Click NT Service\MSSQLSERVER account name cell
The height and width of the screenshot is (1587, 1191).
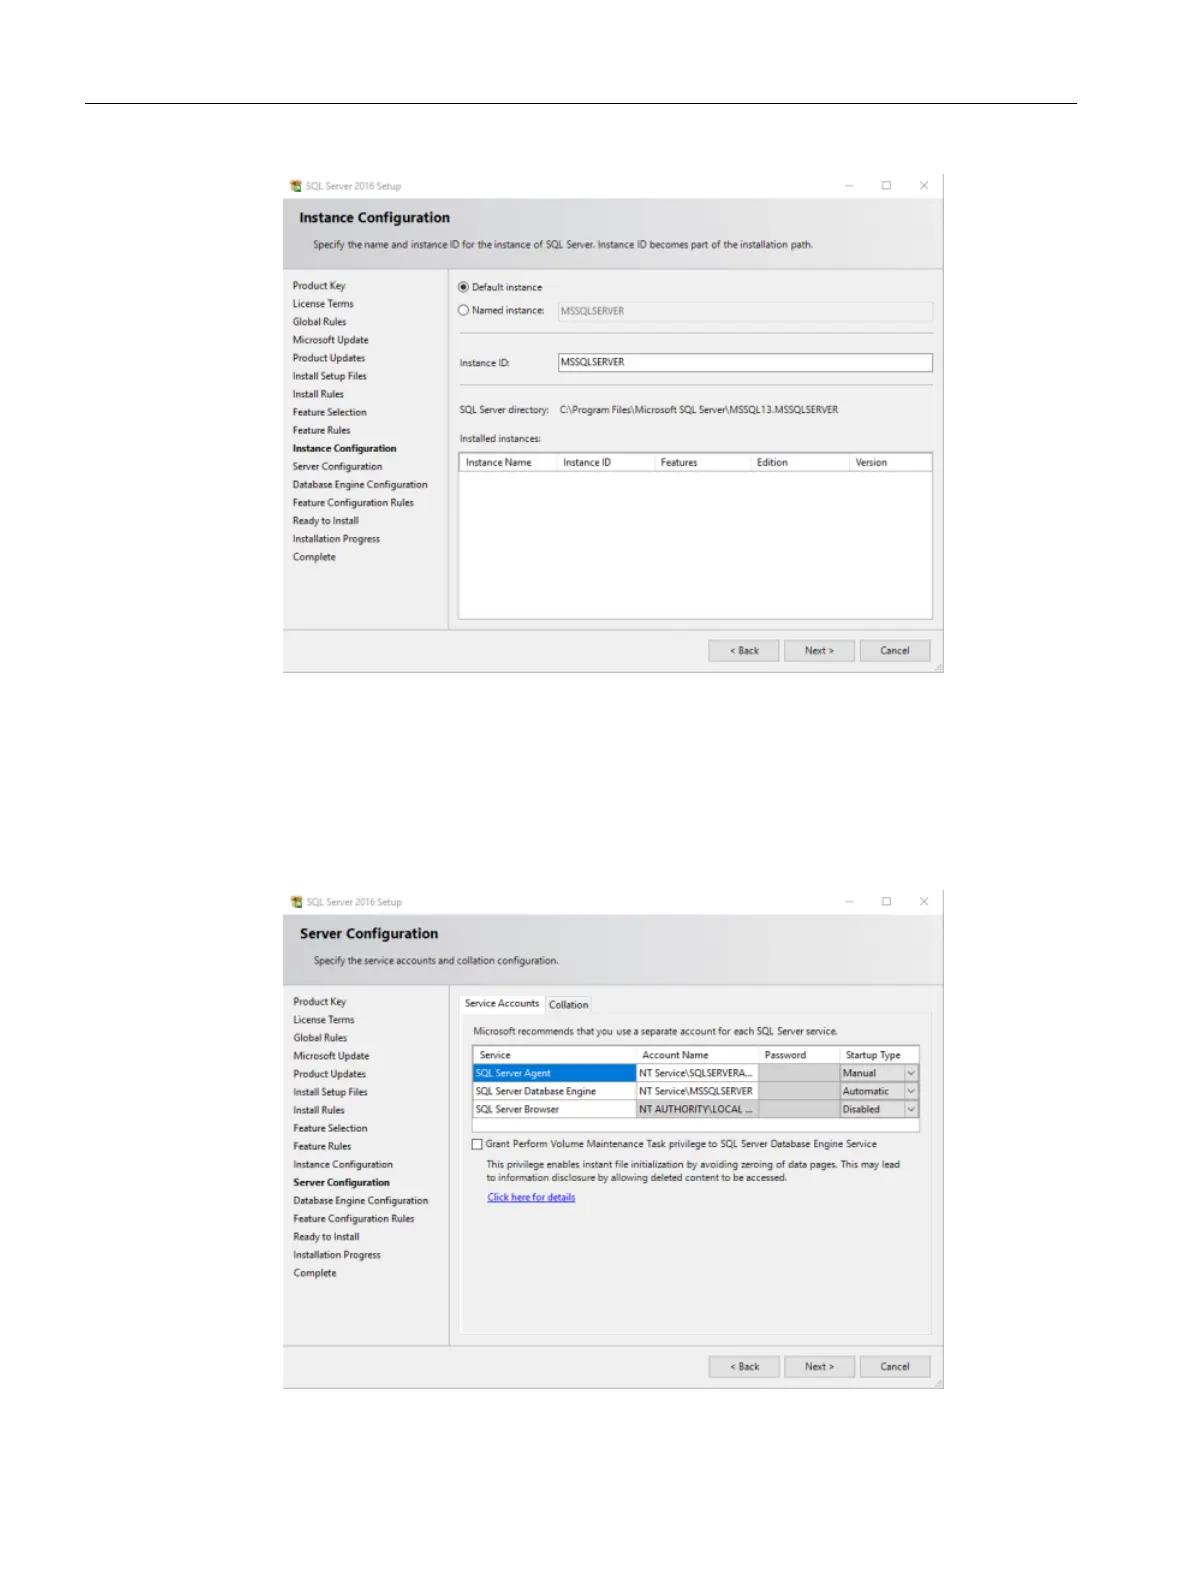tap(697, 1091)
